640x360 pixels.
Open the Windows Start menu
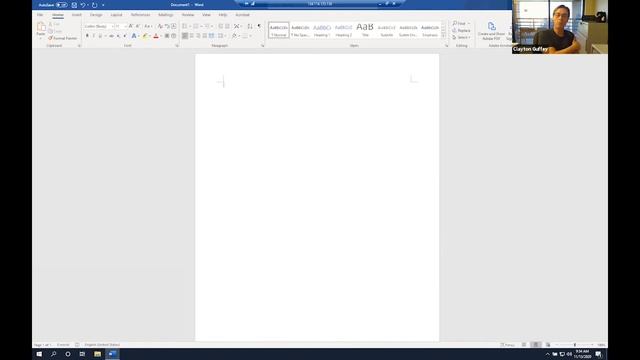coord(39,354)
